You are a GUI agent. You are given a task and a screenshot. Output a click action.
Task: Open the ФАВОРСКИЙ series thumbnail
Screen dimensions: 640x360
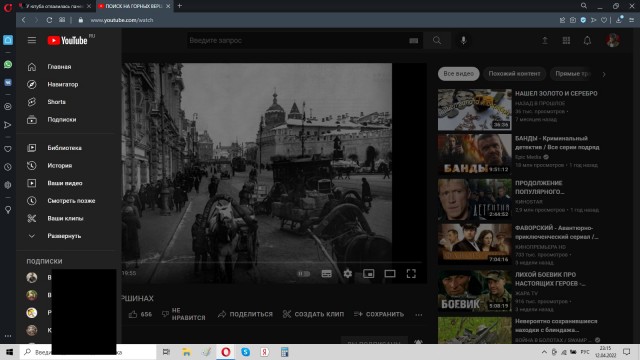click(475, 244)
